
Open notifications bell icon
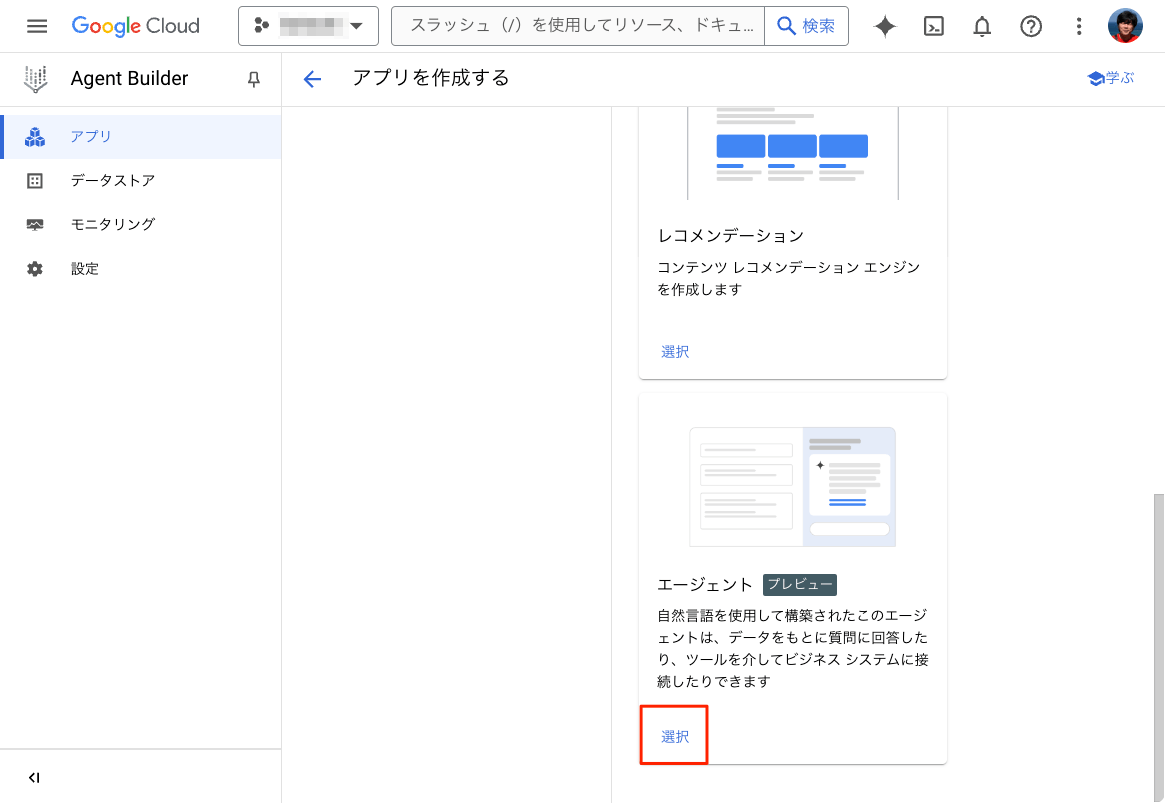[x=982, y=27]
